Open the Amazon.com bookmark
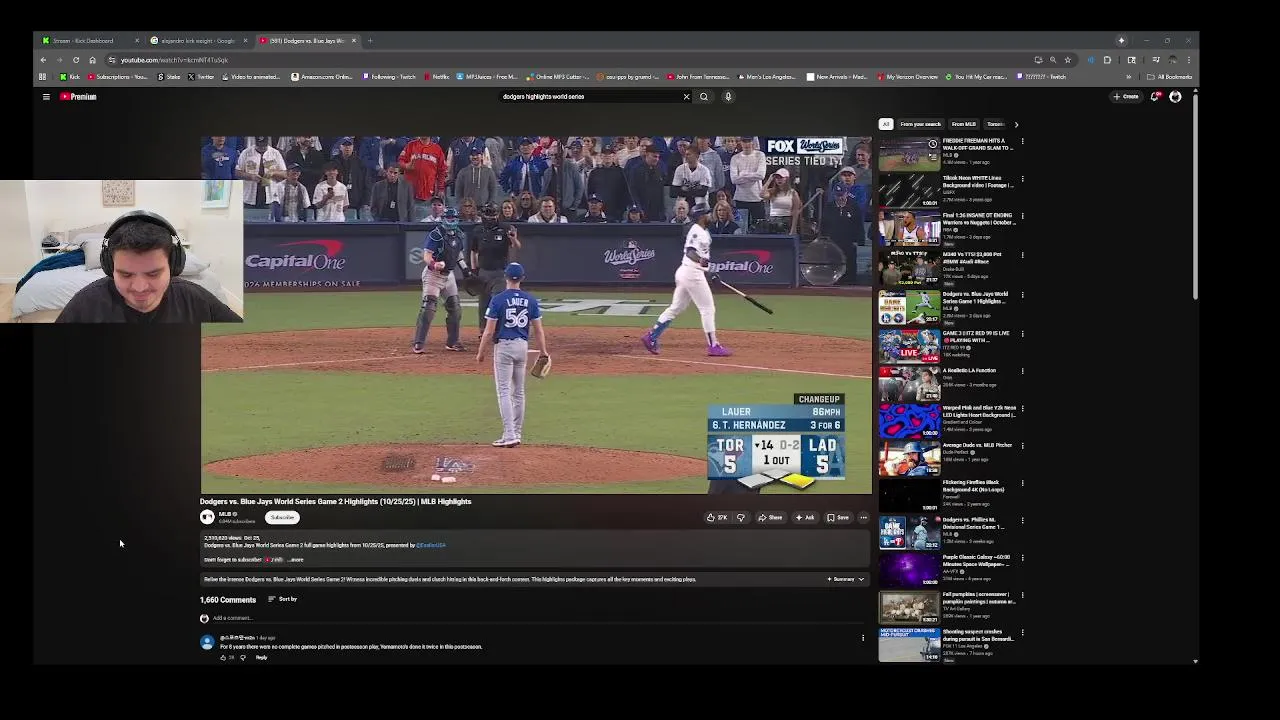 322,77
